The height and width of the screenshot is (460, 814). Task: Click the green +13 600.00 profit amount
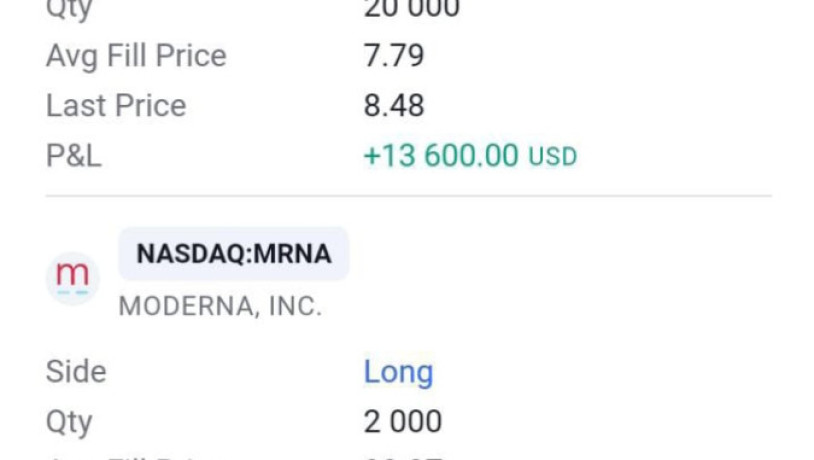[x=441, y=156]
